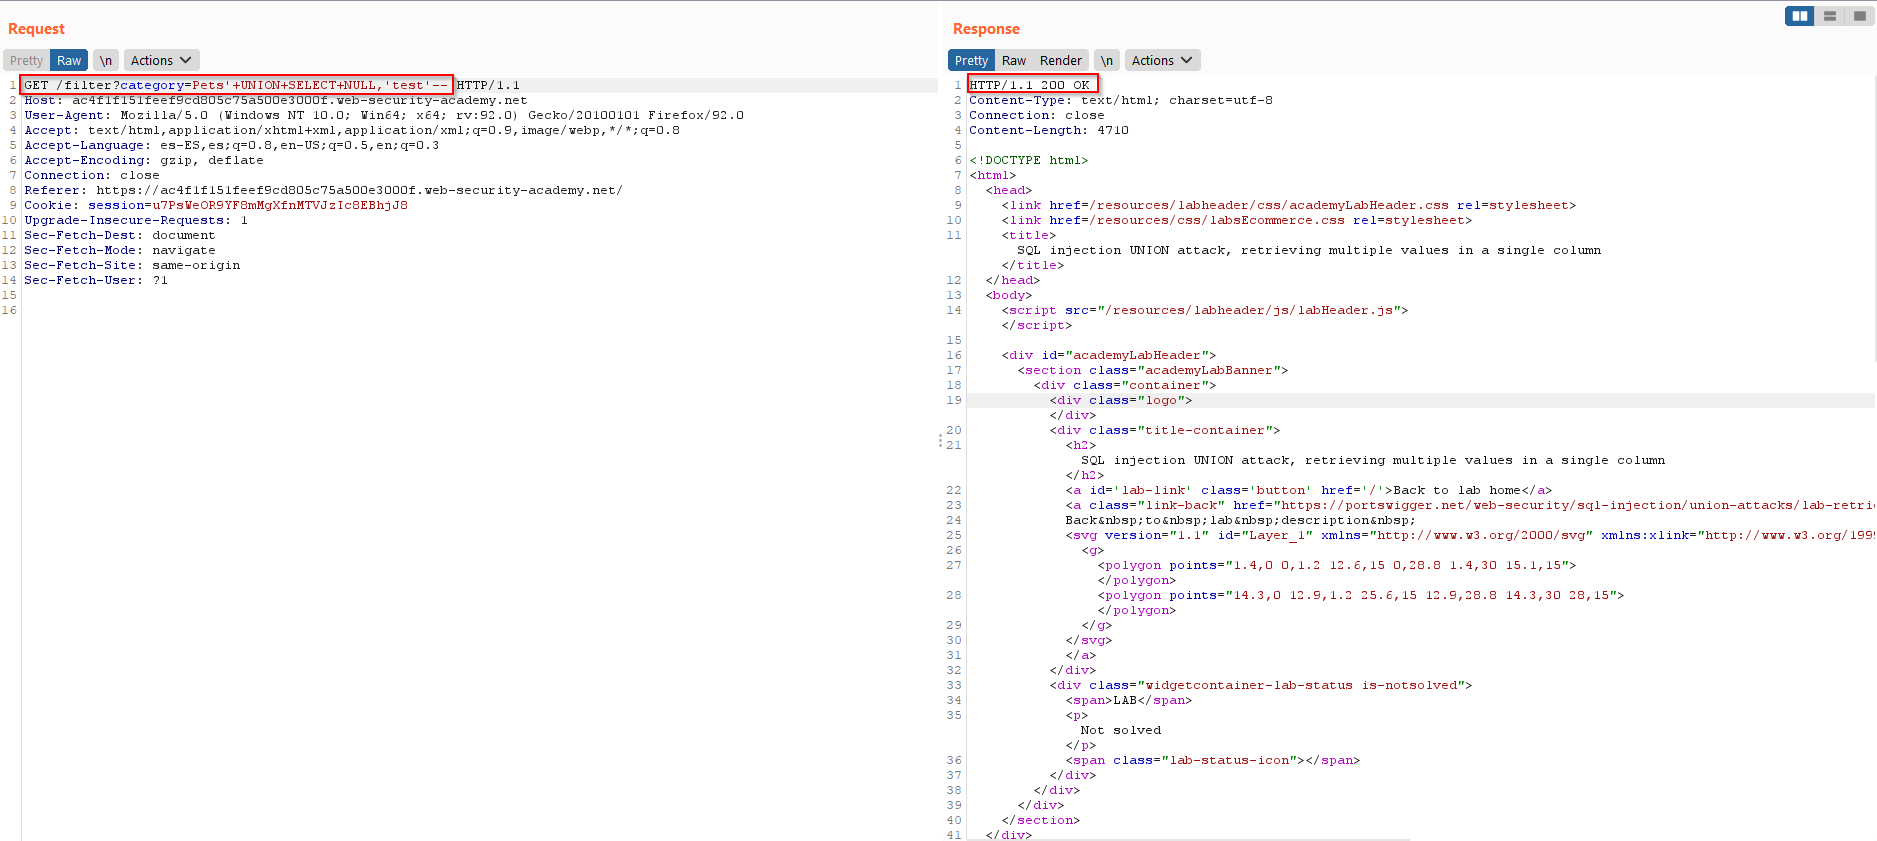Select the Response Pretty tab
This screenshot has width=1877, height=841.
971,60
